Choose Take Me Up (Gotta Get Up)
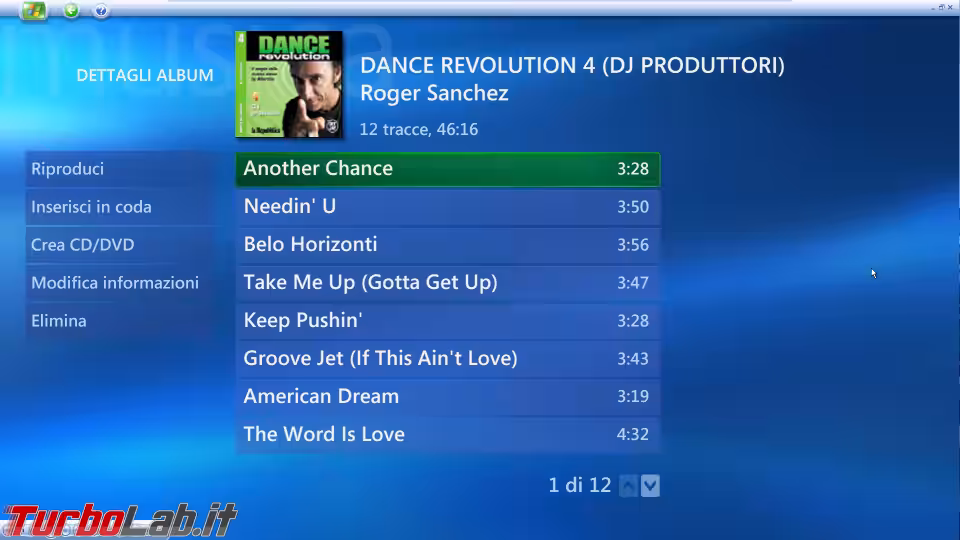 (x=448, y=283)
